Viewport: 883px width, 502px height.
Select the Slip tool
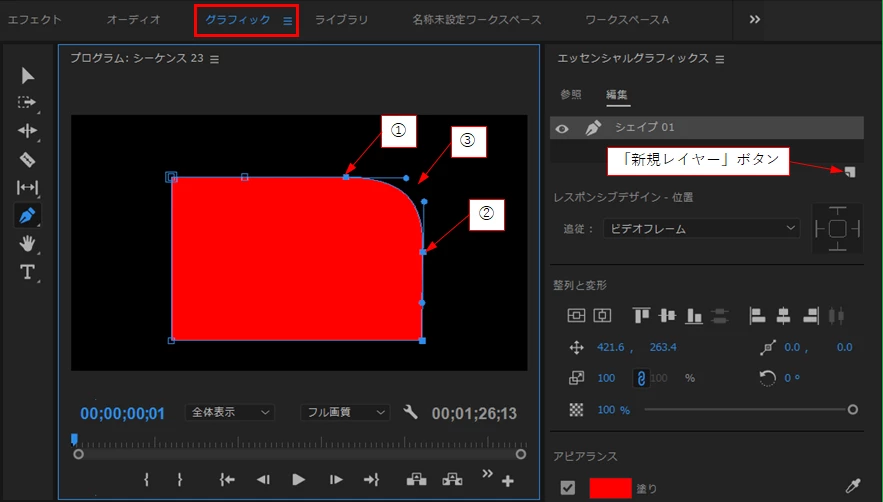(27, 187)
